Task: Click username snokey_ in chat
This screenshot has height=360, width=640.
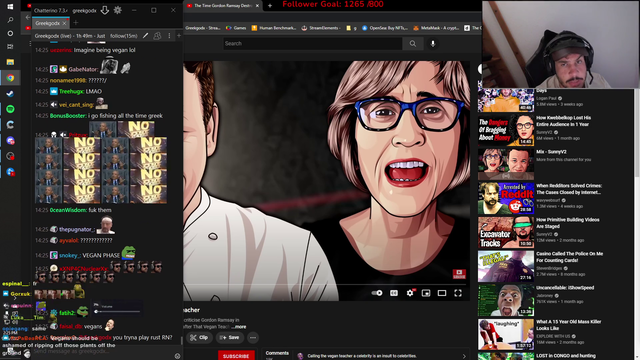Action: (x=70, y=256)
